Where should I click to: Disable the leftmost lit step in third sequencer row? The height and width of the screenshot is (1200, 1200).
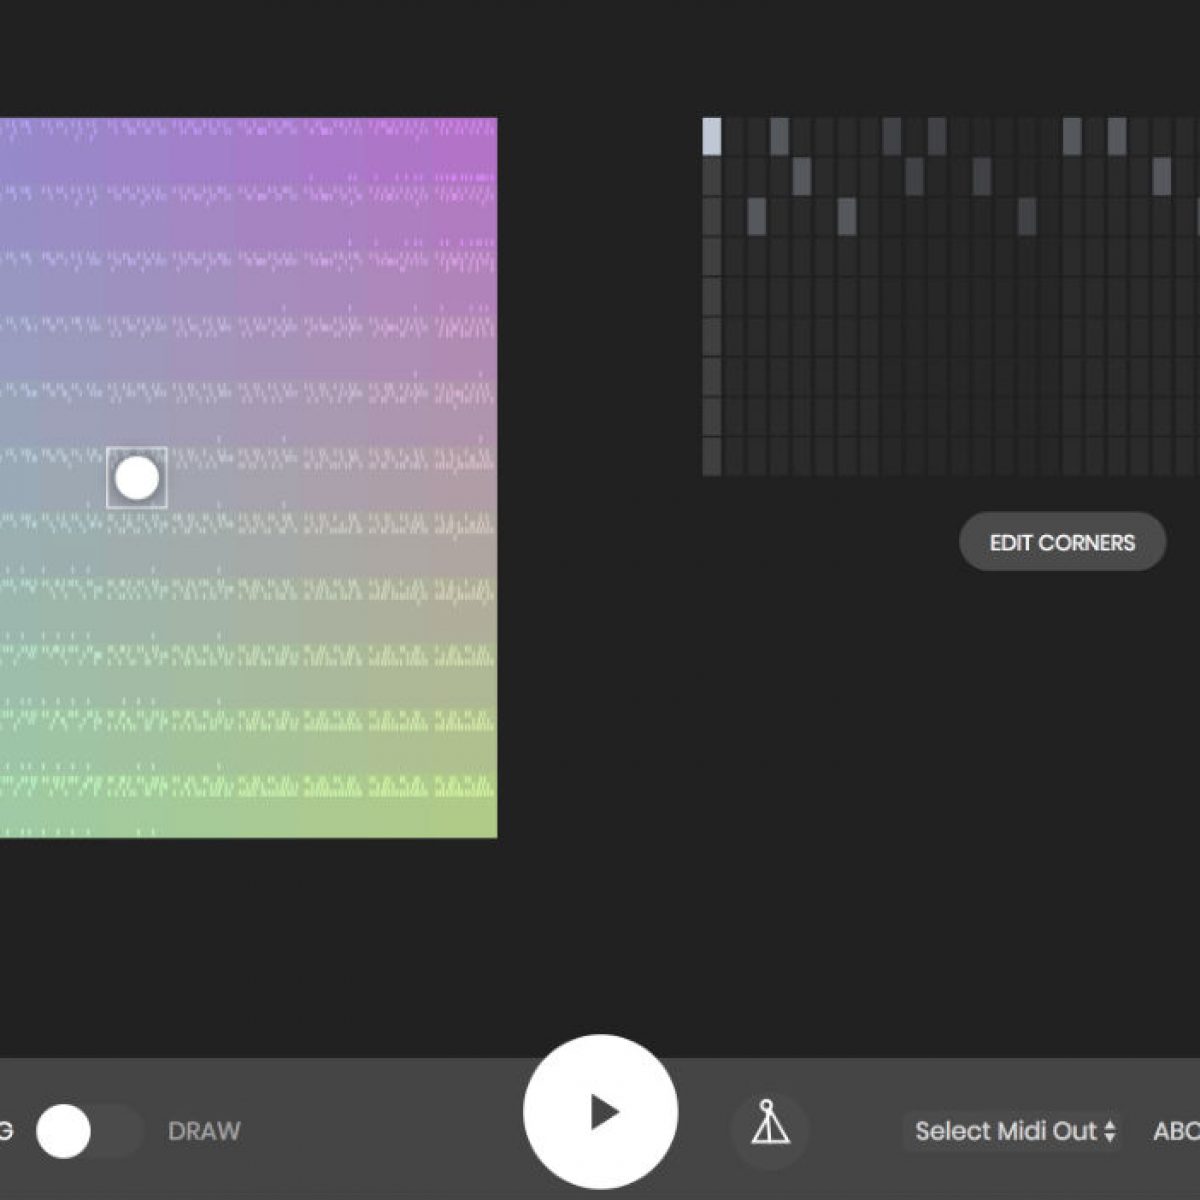[x=757, y=217]
